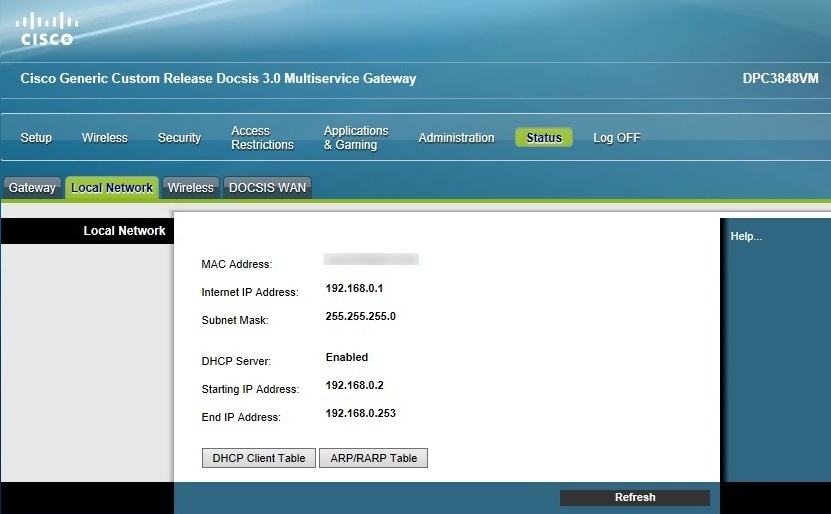Open the Setup menu
The height and width of the screenshot is (514, 831).
(36, 138)
